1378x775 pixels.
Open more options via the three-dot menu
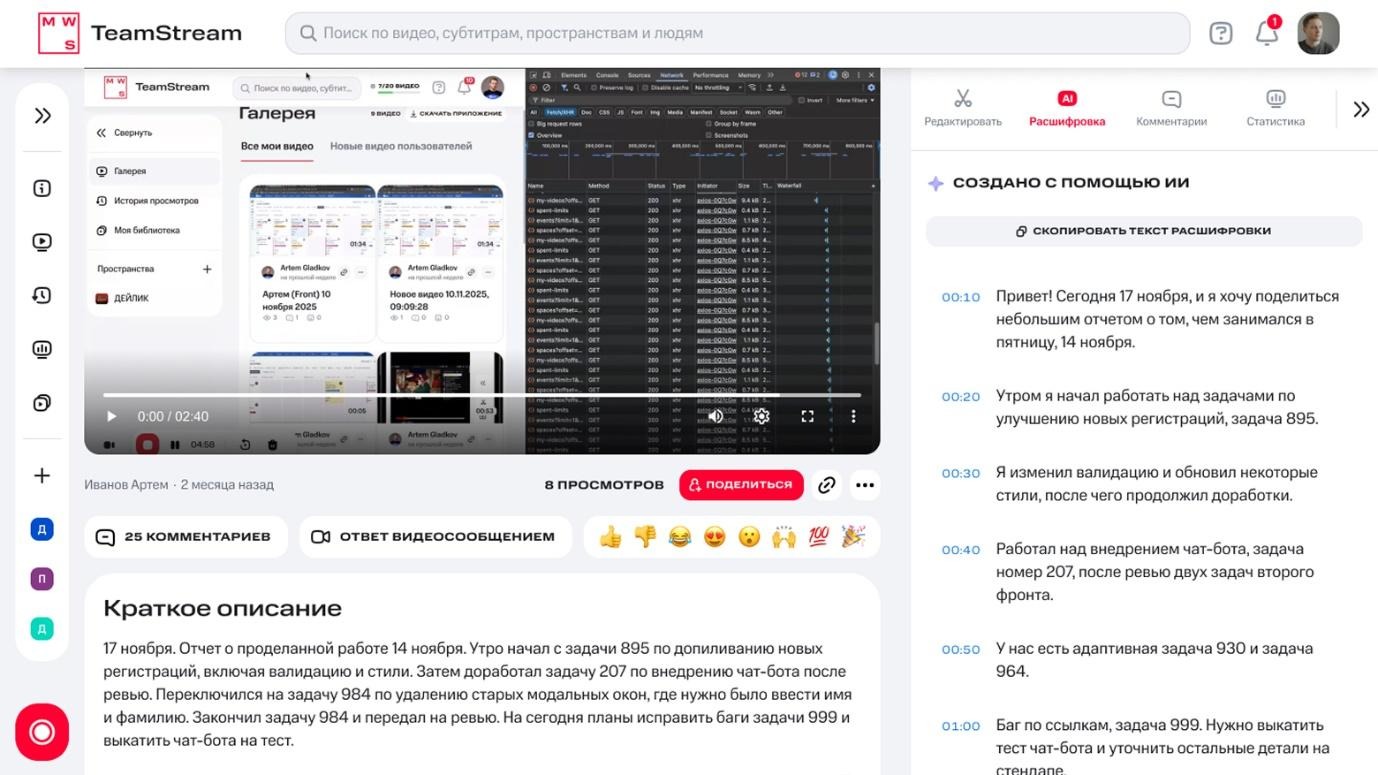864,485
